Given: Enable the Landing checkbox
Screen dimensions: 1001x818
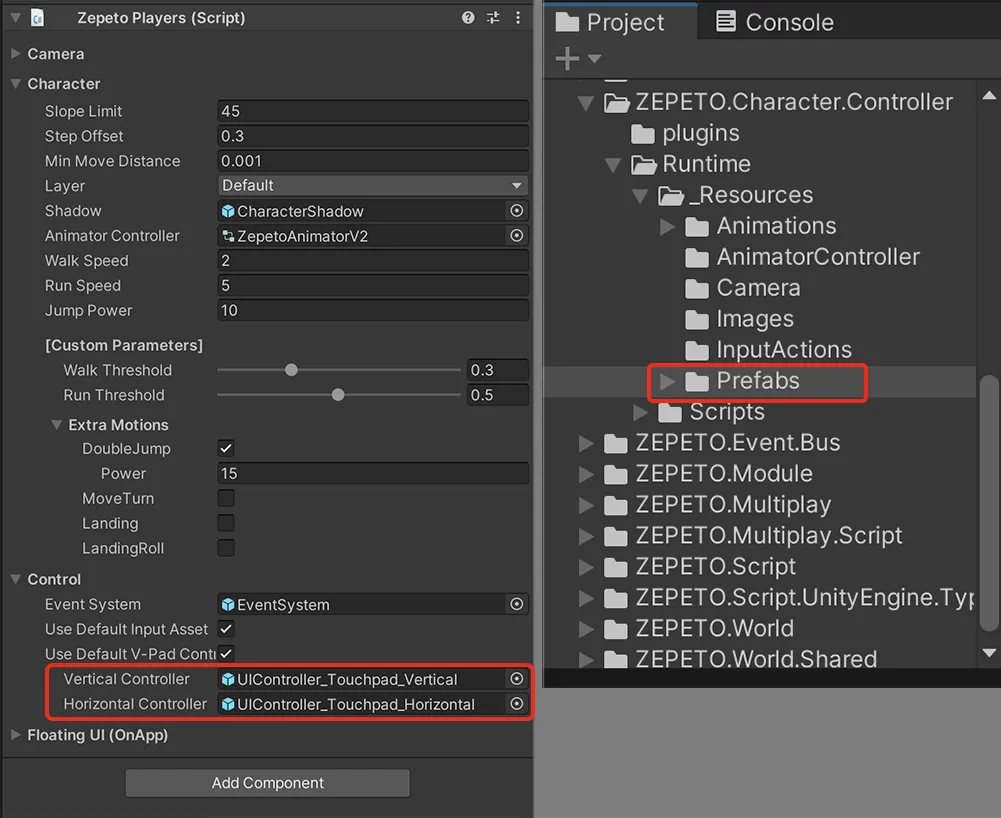Looking at the screenshot, I should coord(226,523).
